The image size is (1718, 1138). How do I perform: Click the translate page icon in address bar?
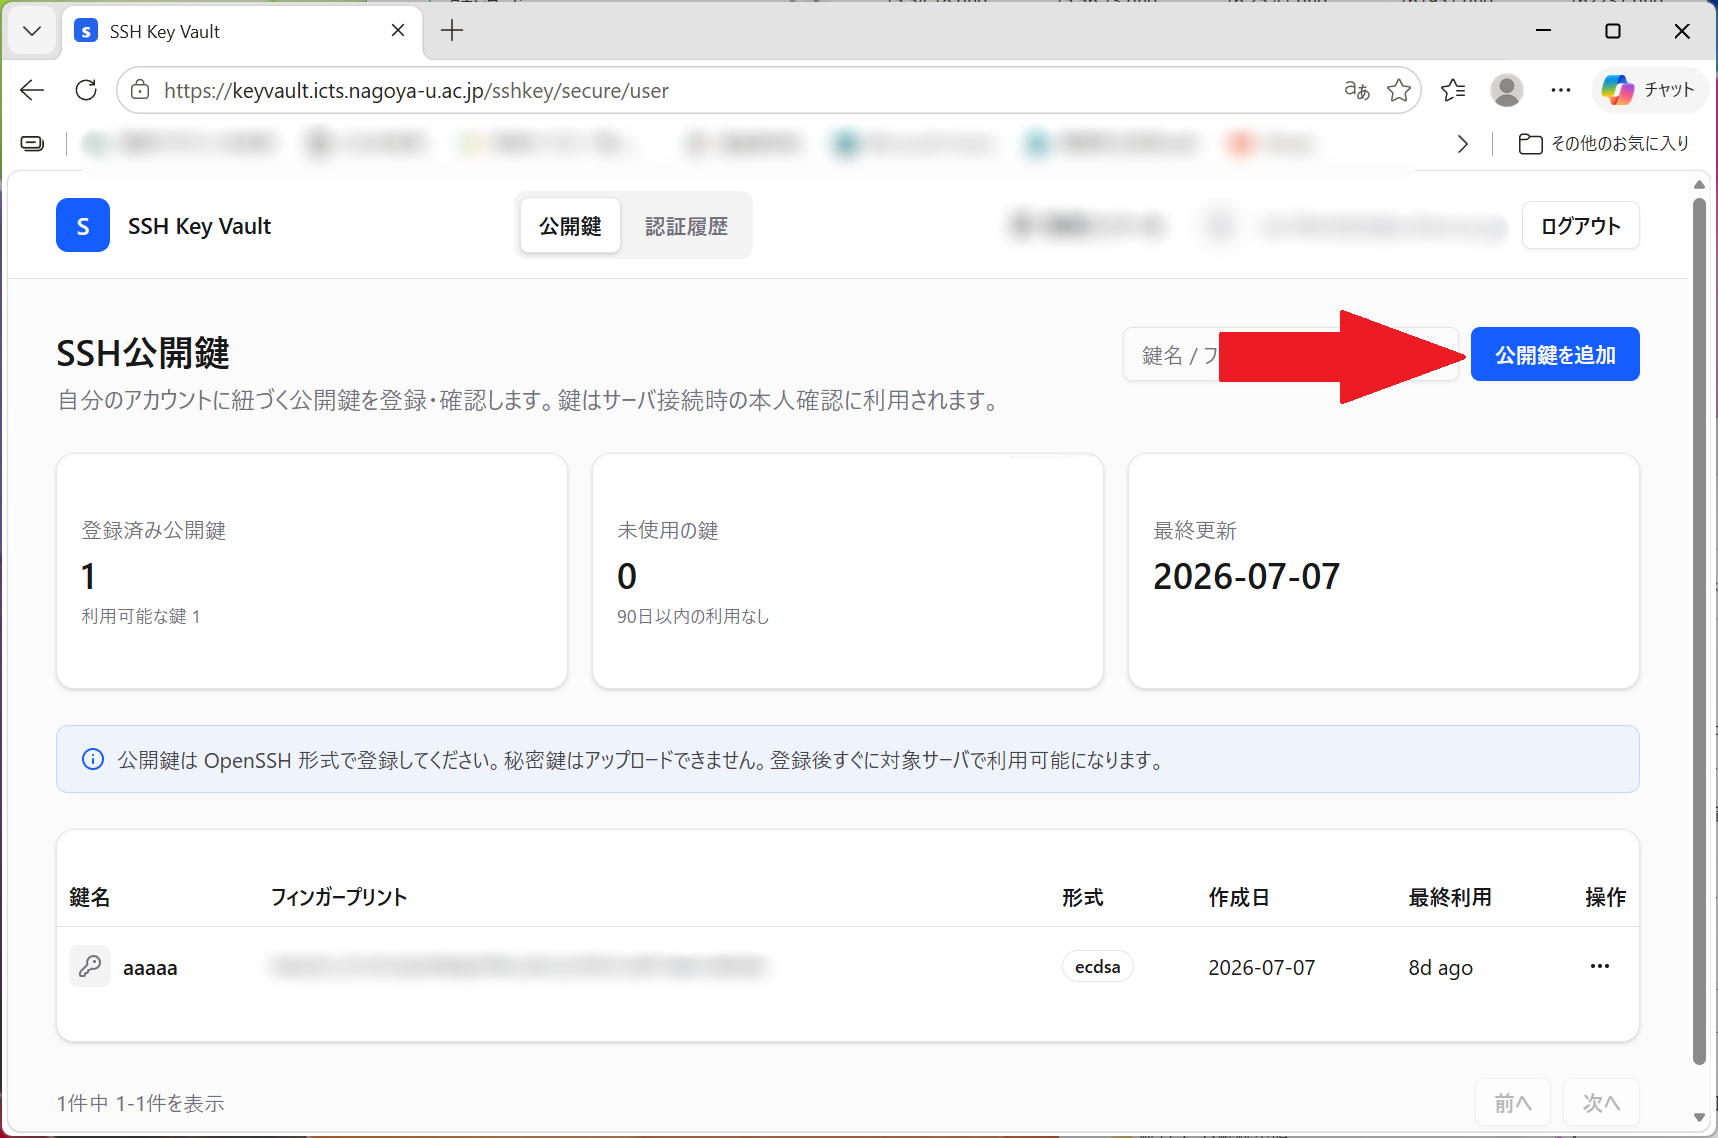click(1357, 90)
